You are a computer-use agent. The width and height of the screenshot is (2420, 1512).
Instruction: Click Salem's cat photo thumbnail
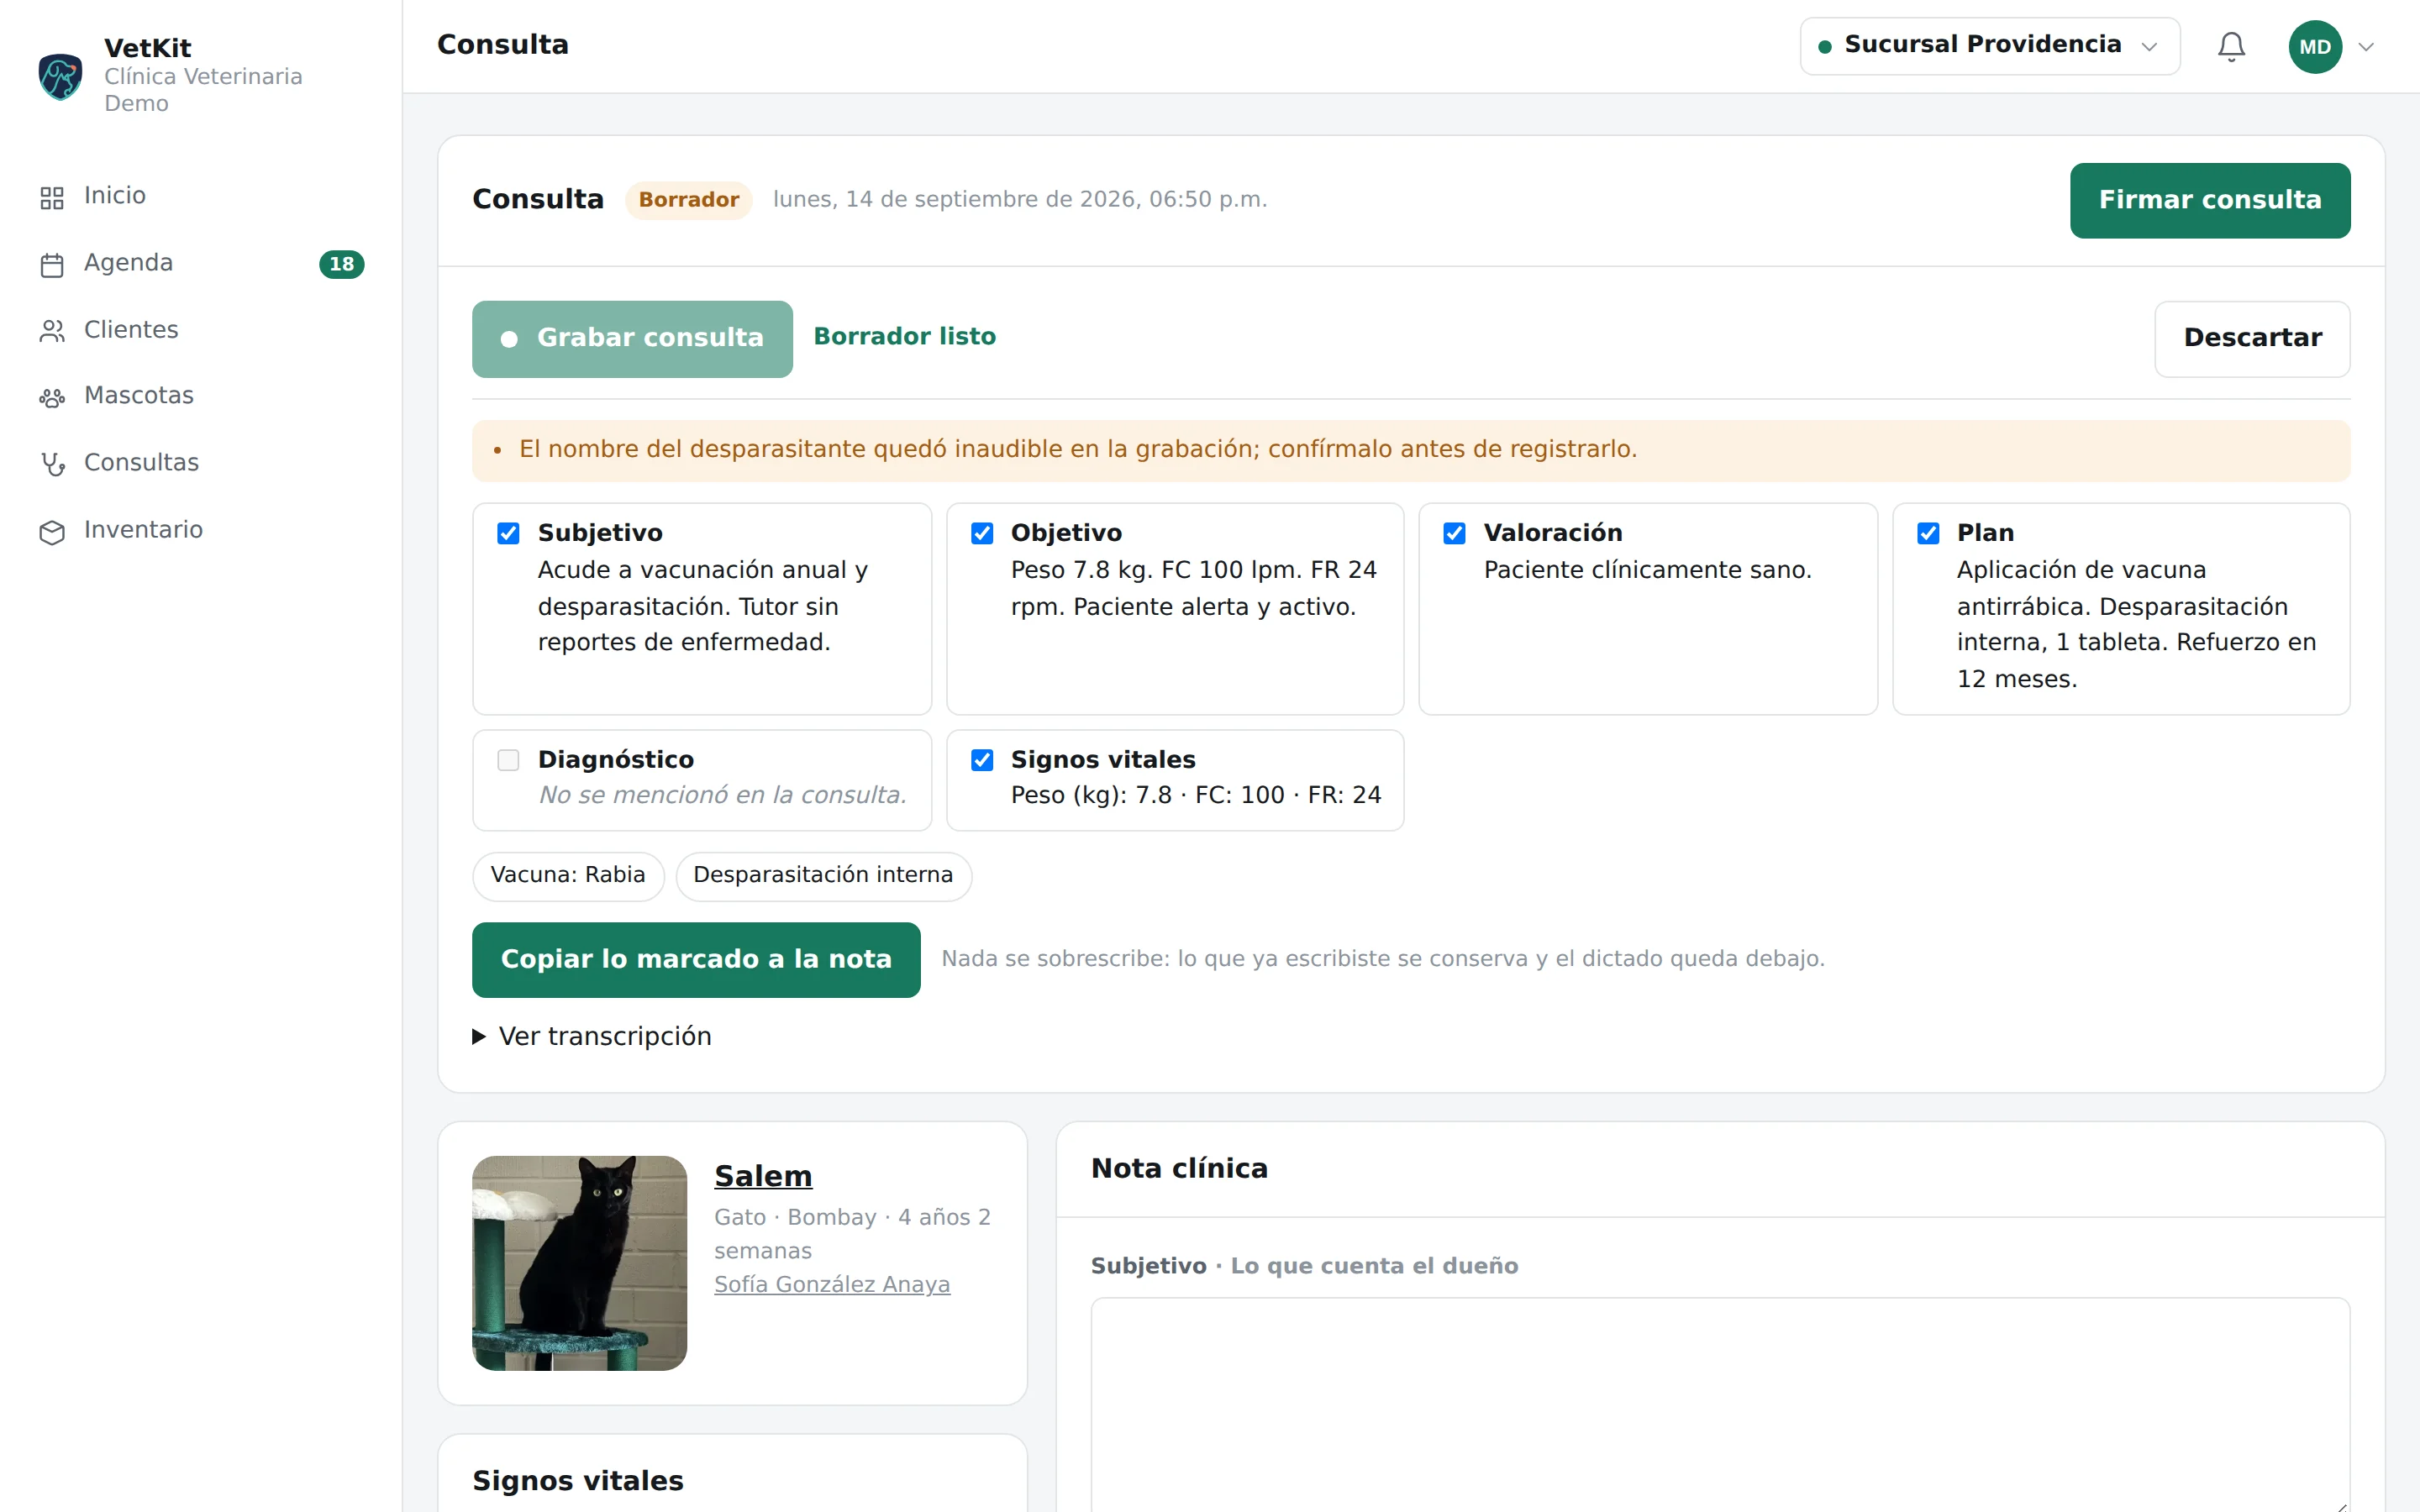point(579,1263)
